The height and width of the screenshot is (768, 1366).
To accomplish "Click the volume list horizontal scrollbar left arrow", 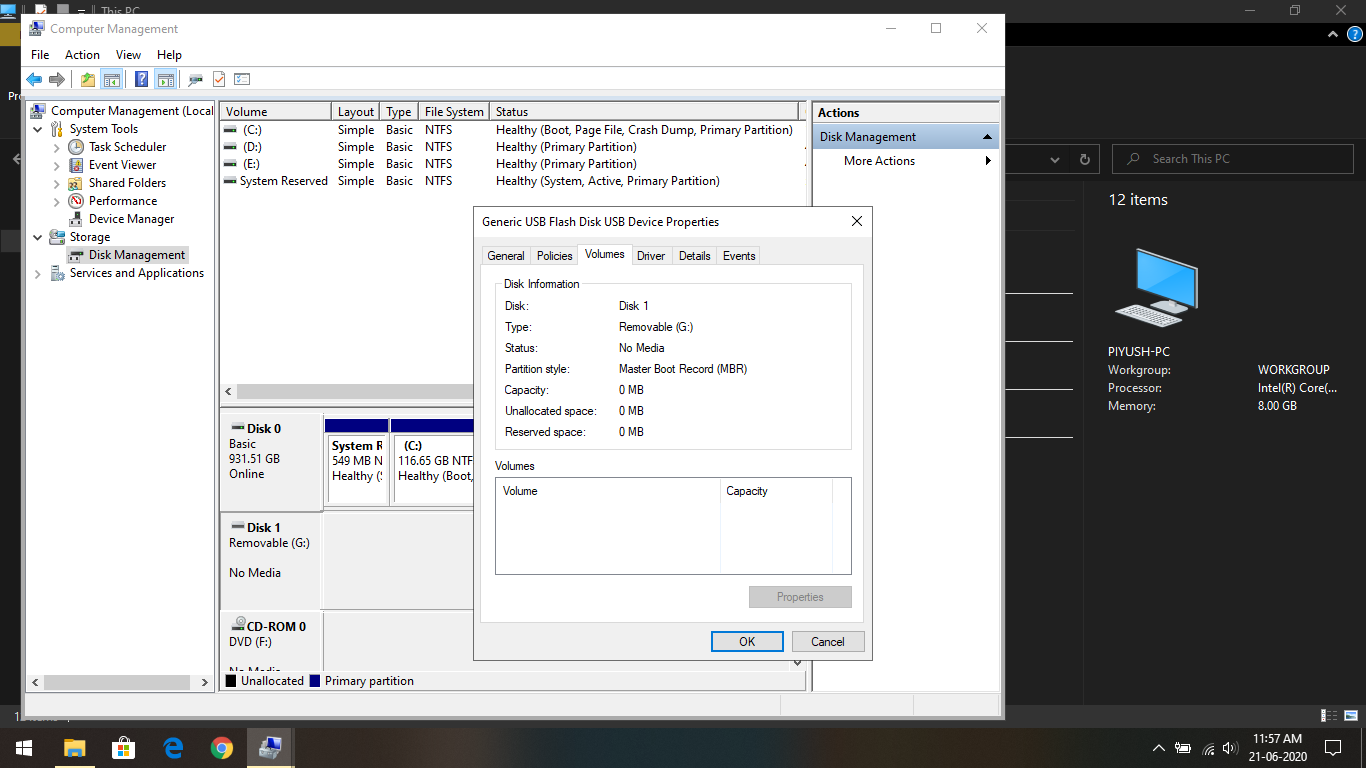I will click(228, 392).
